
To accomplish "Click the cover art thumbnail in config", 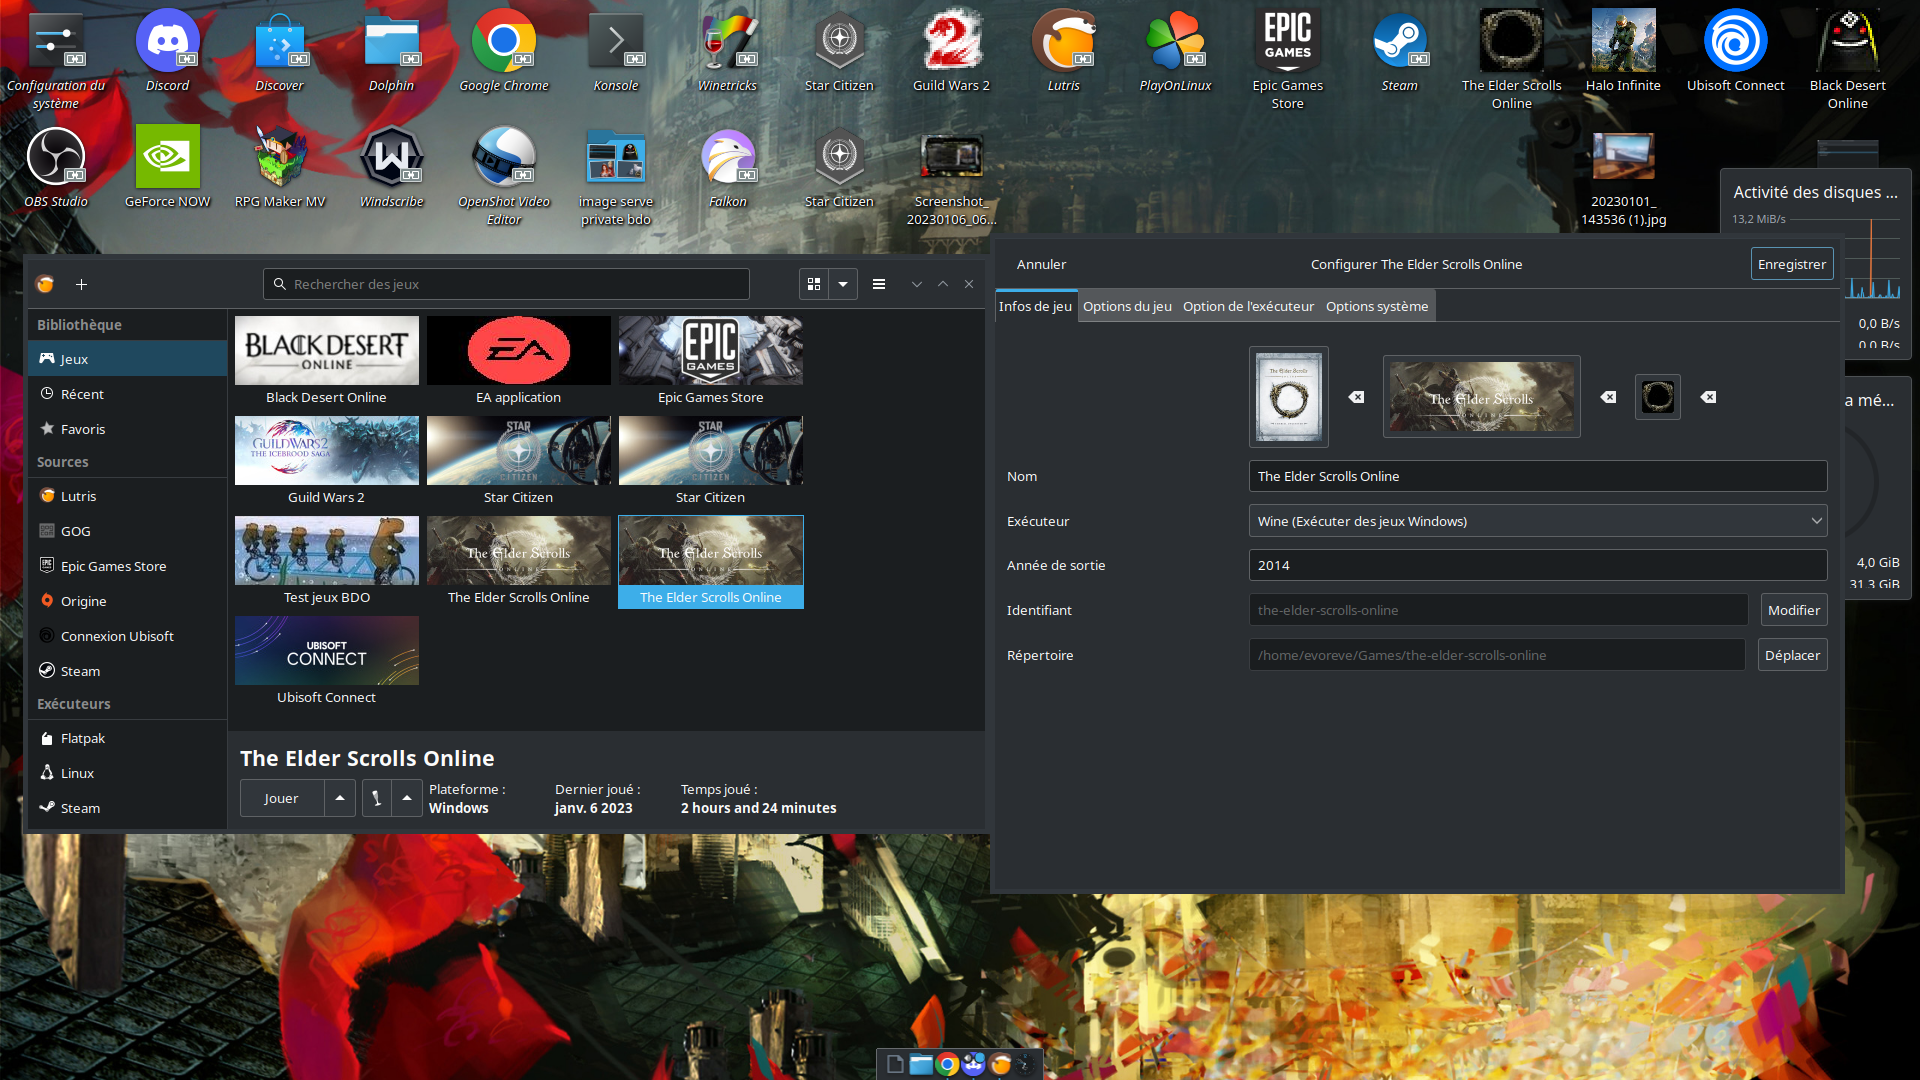I will click(x=1288, y=397).
